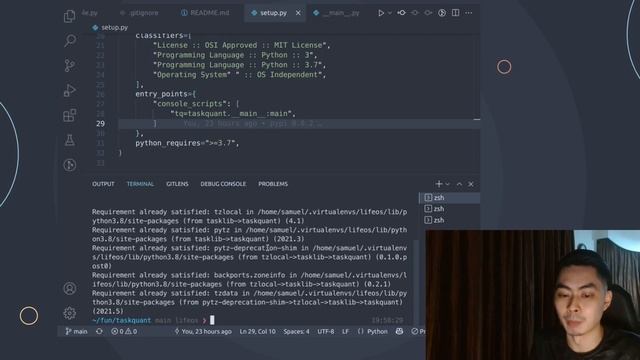Open the OUTPUT panel tab

coord(103,184)
